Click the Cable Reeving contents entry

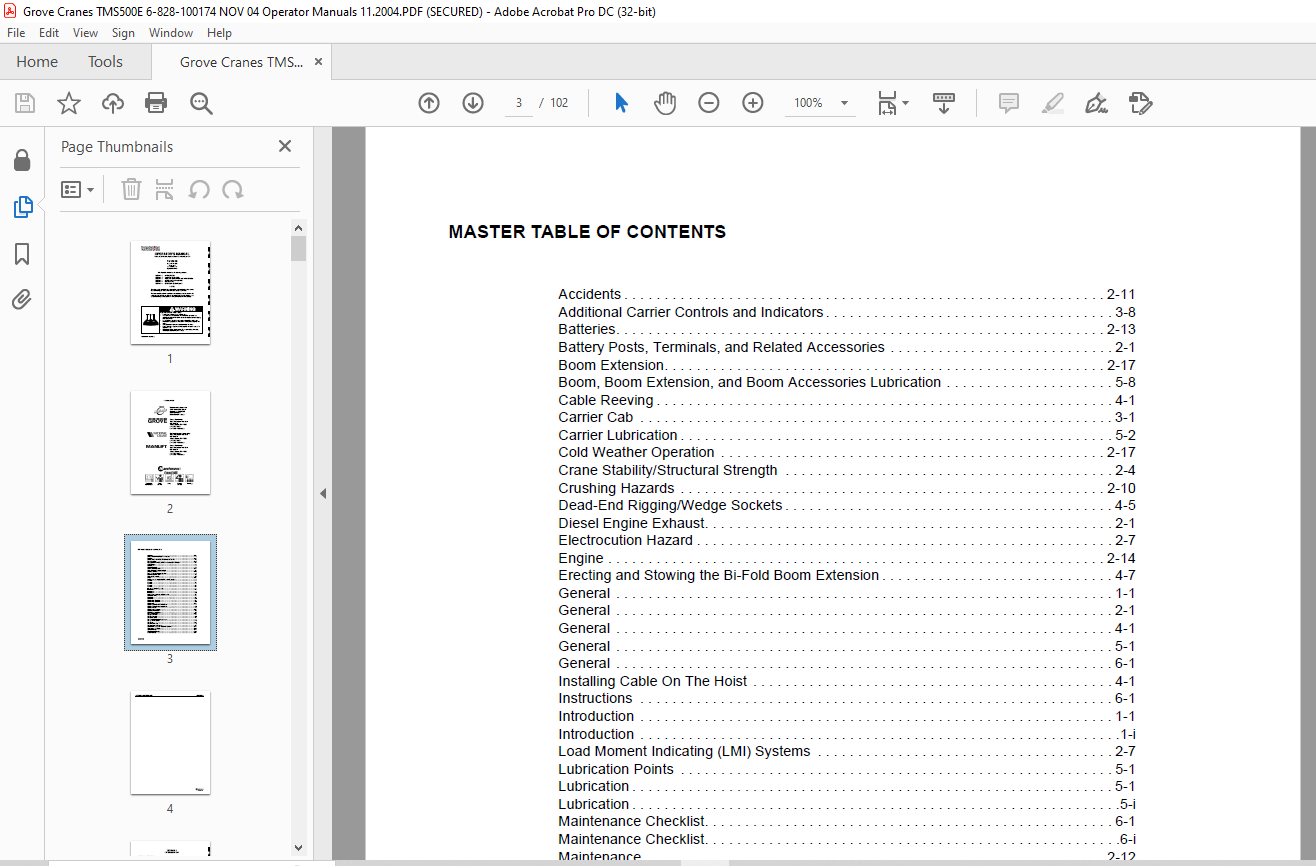coord(846,400)
